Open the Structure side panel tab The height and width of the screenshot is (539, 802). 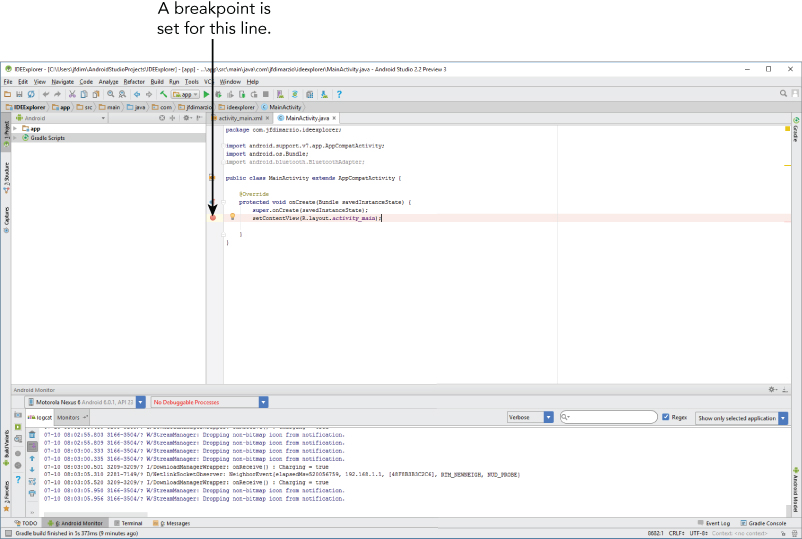[6, 178]
